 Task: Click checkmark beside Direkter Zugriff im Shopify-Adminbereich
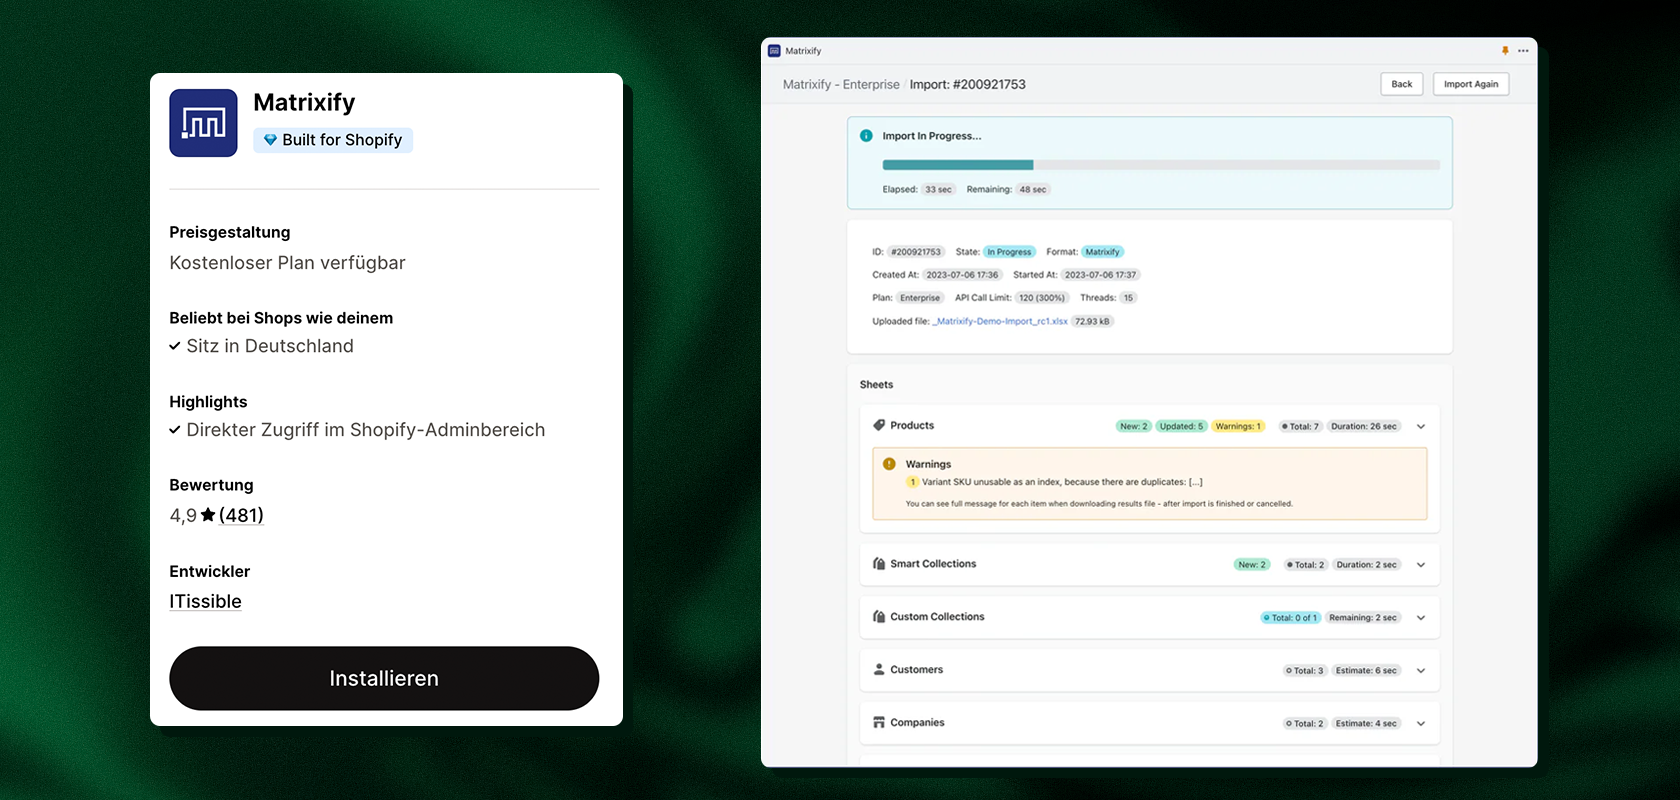(175, 430)
